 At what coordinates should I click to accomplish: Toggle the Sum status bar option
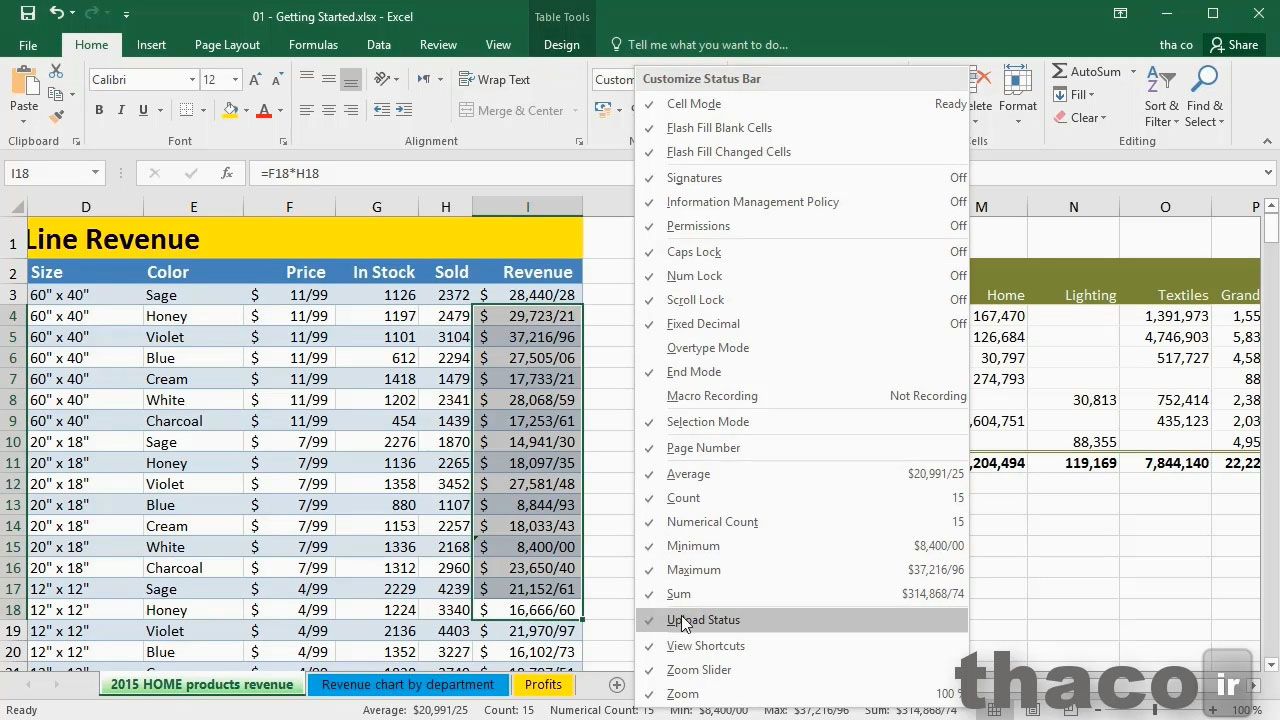(802, 594)
